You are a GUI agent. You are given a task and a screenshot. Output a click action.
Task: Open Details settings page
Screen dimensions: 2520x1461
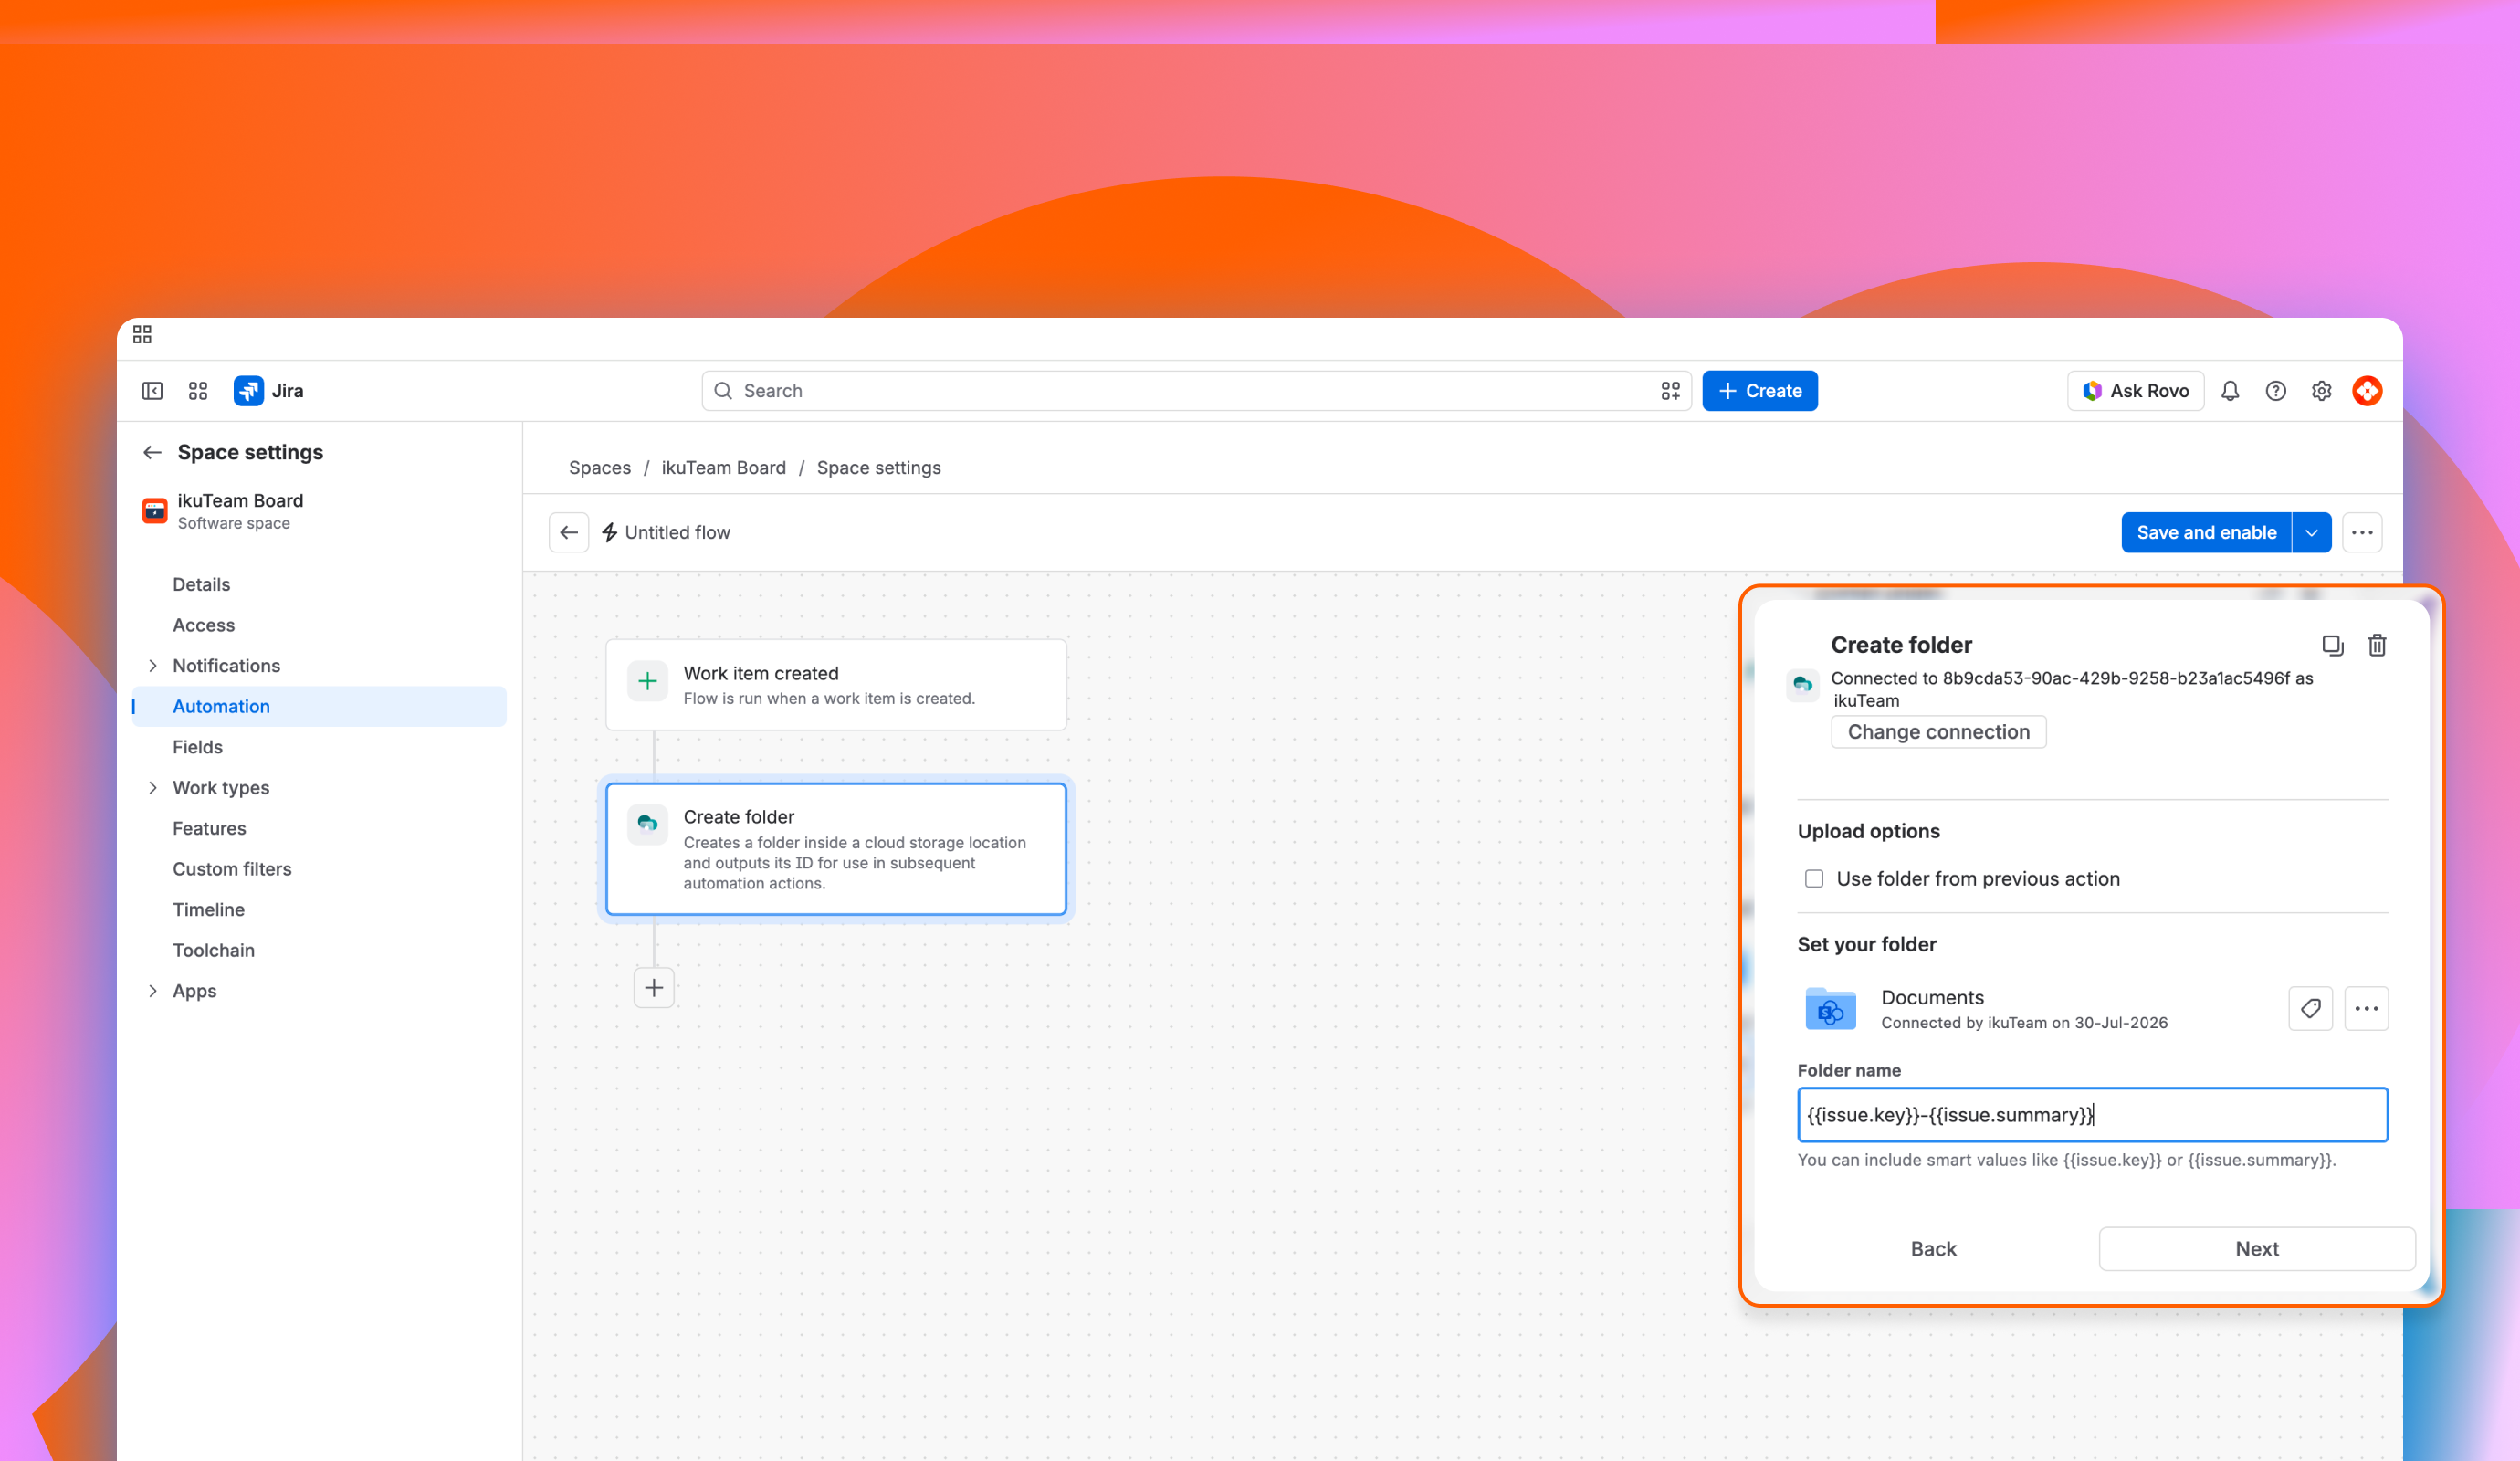pos(201,585)
